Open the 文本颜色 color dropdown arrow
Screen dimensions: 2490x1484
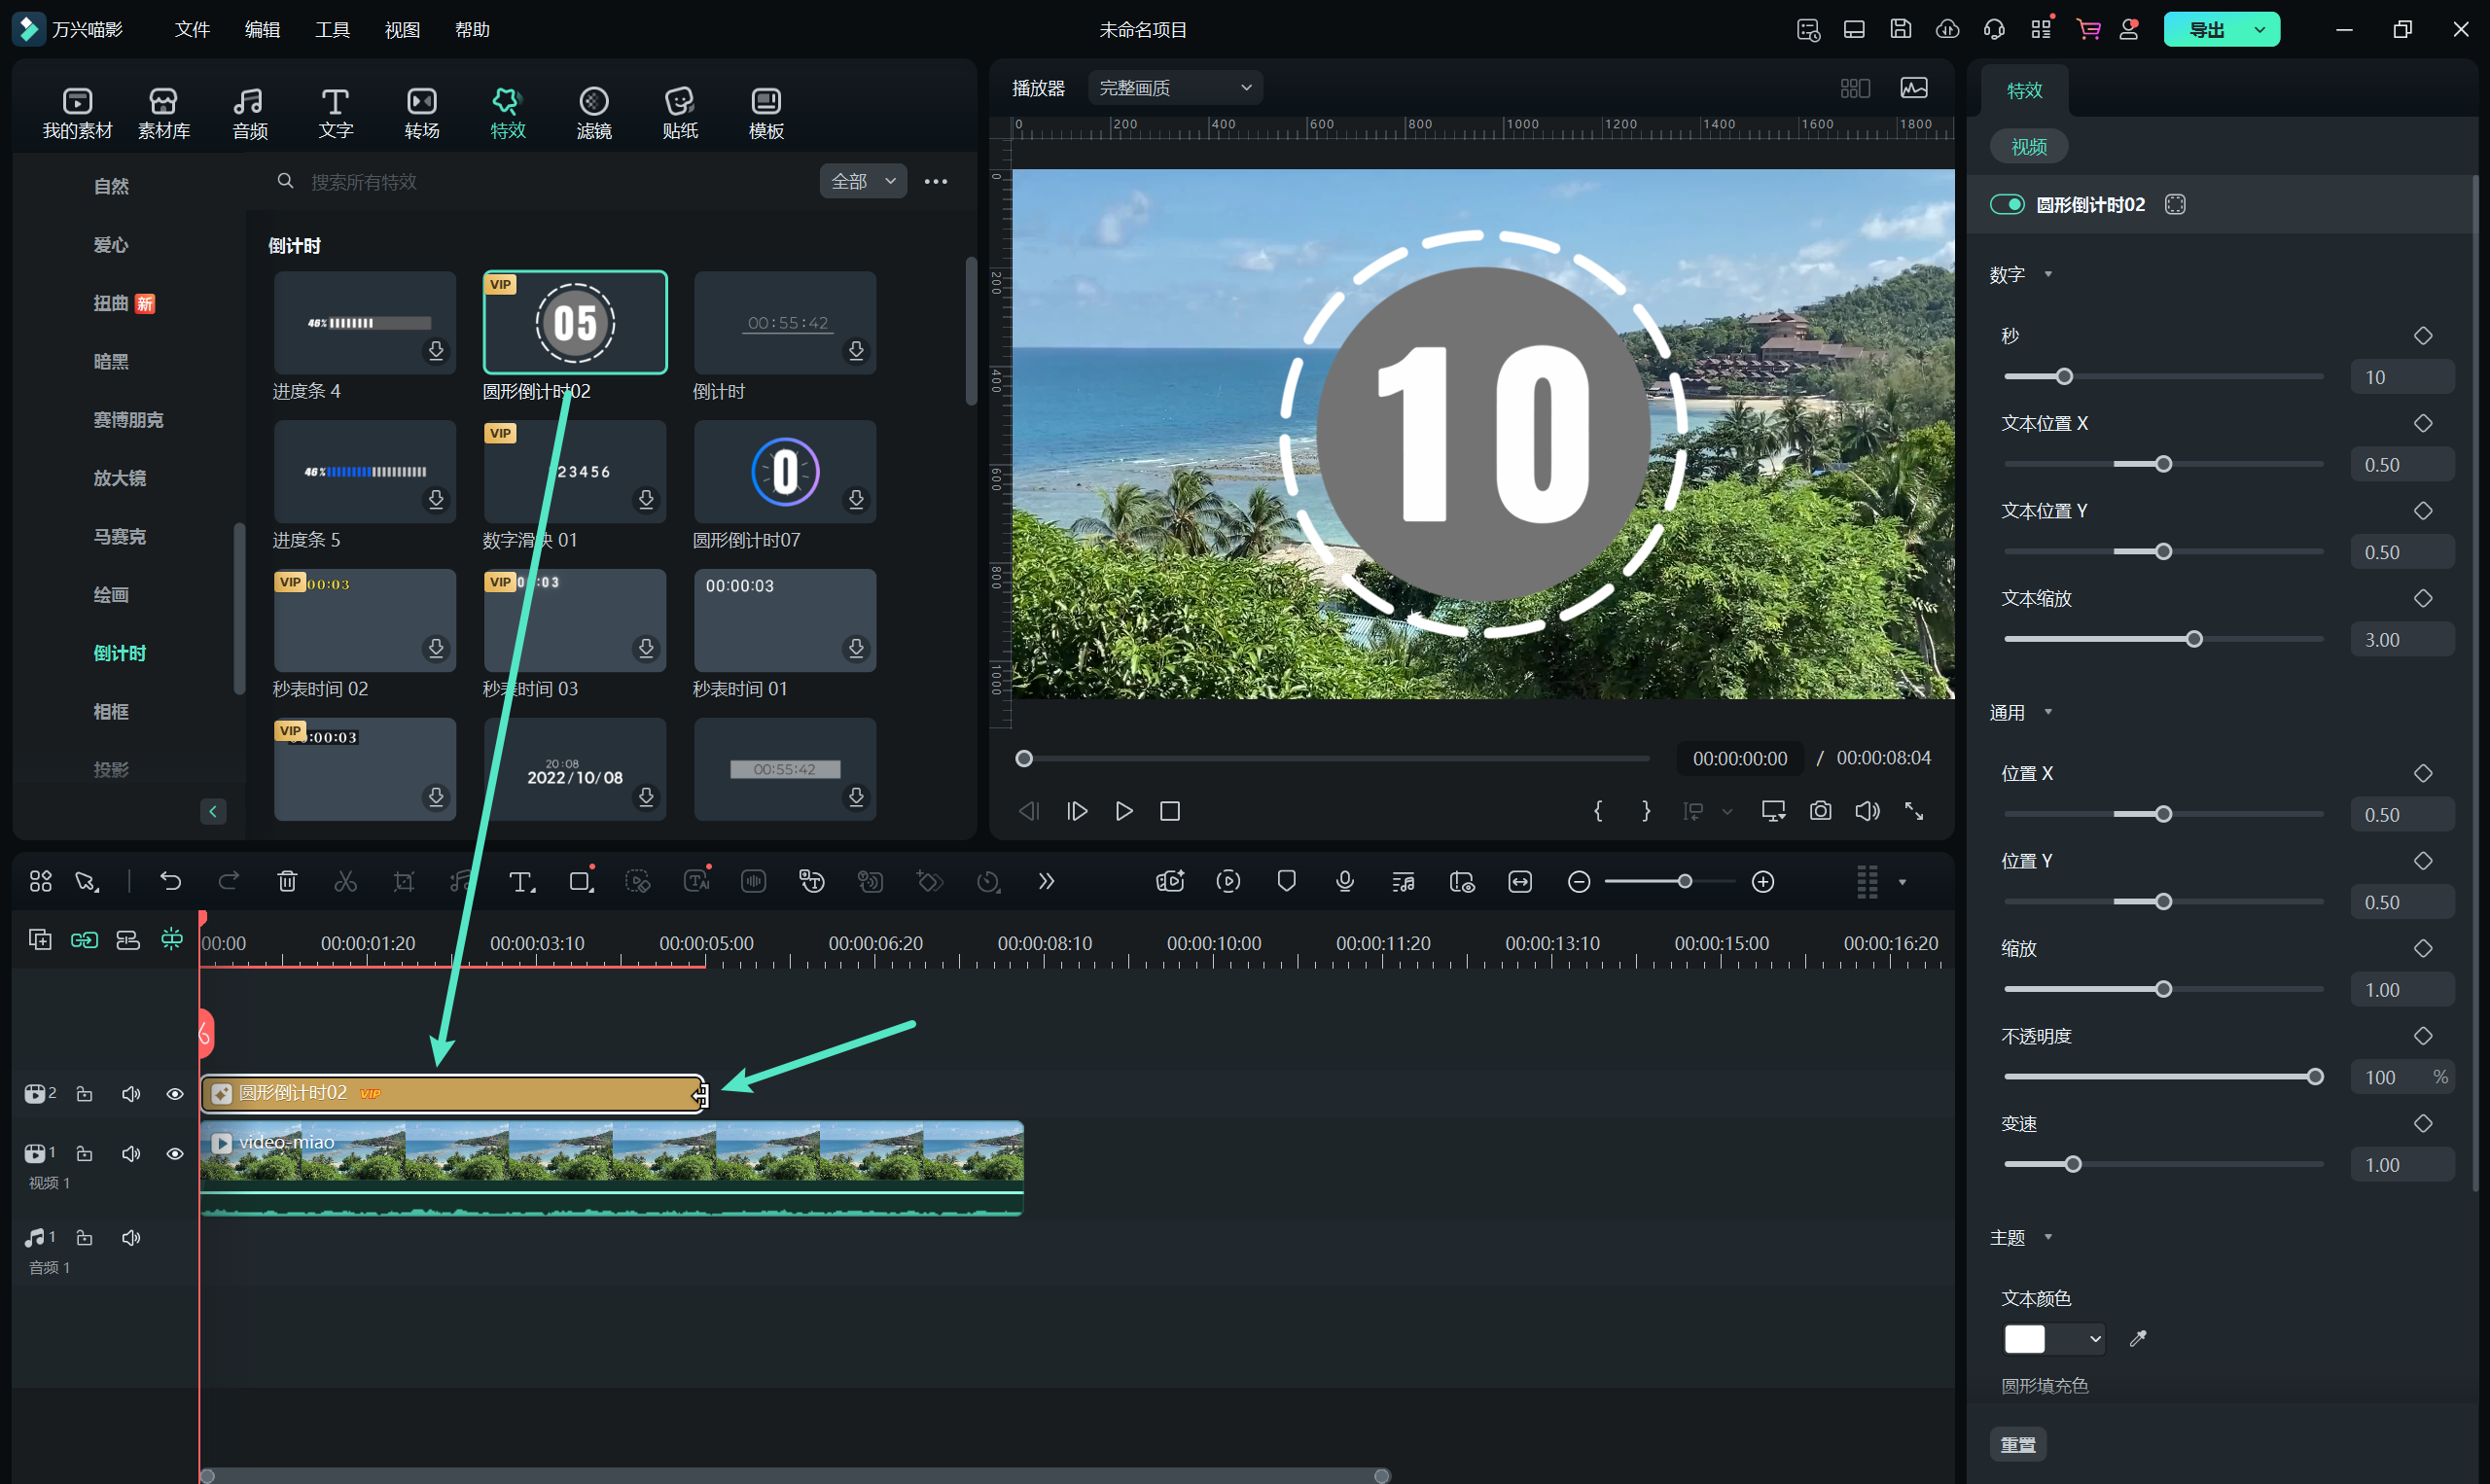click(2094, 1339)
